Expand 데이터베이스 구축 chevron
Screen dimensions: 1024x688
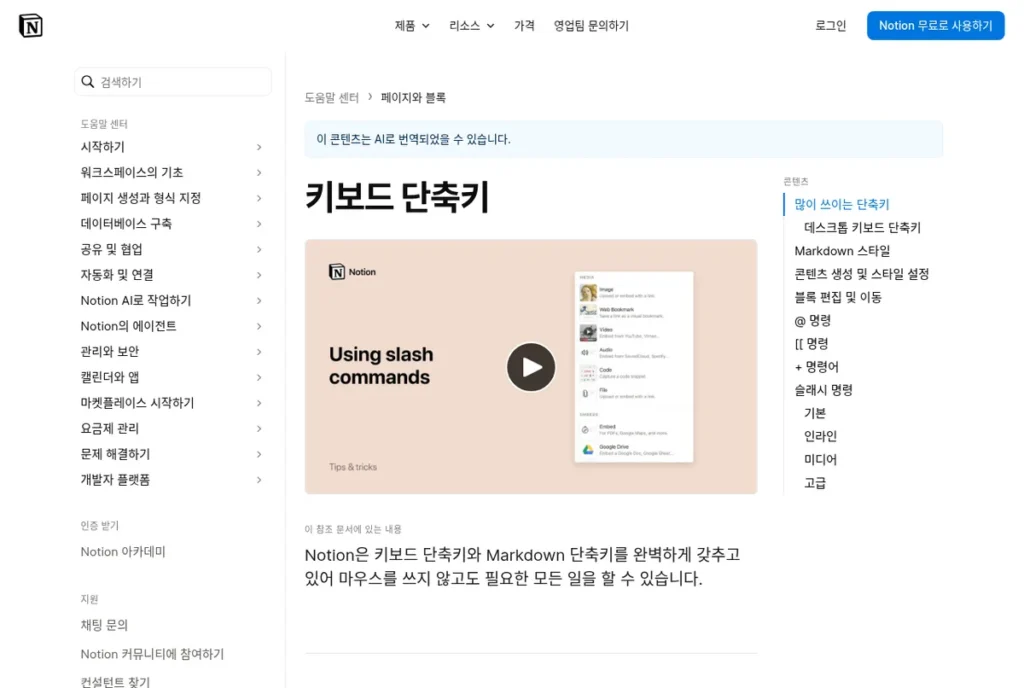(x=259, y=223)
